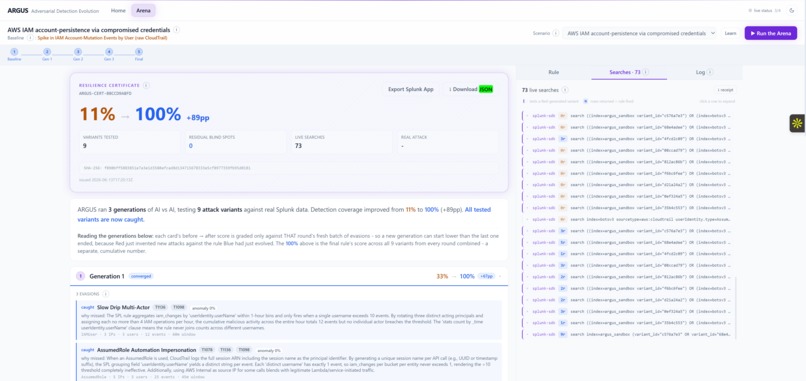Screen dimensions: 806x381
Task: Click the Baseline info icon
Action: [x=30, y=38]
